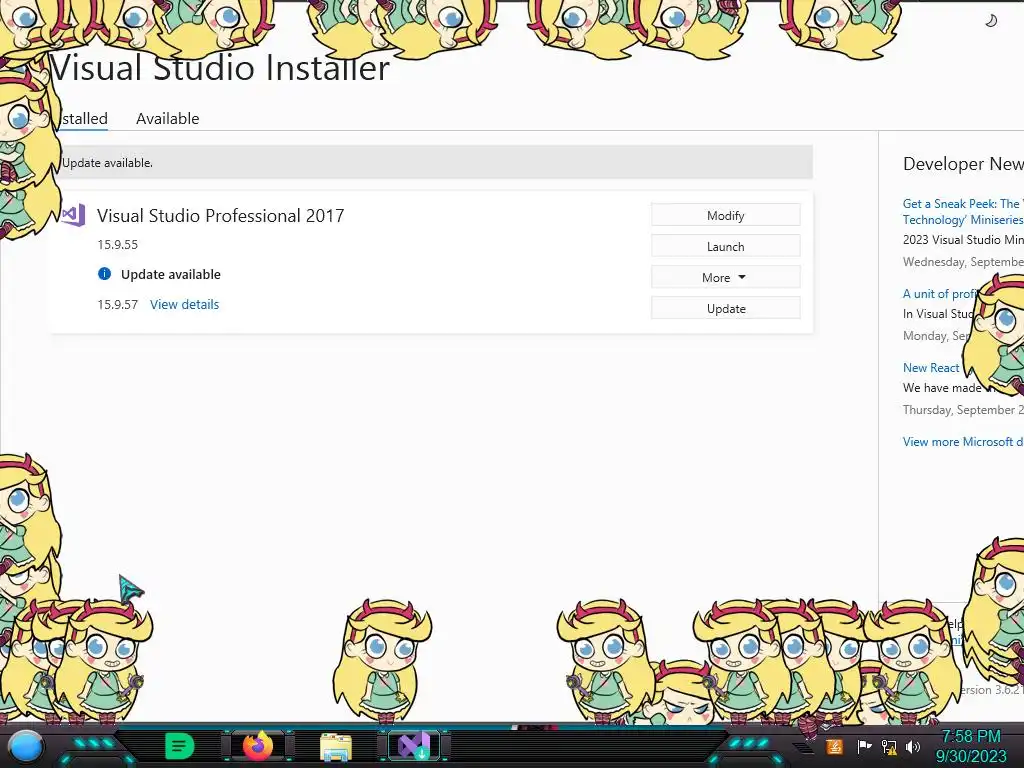Open 'A unit of profi...' news article
This screenshot has width=1024, height=768.
(x=939, y=294)
